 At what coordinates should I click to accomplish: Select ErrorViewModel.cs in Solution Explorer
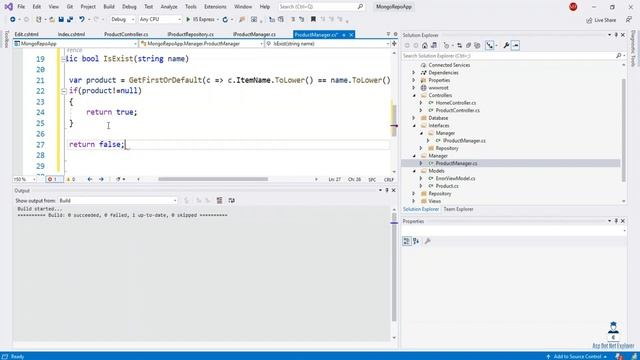[455, 178]
